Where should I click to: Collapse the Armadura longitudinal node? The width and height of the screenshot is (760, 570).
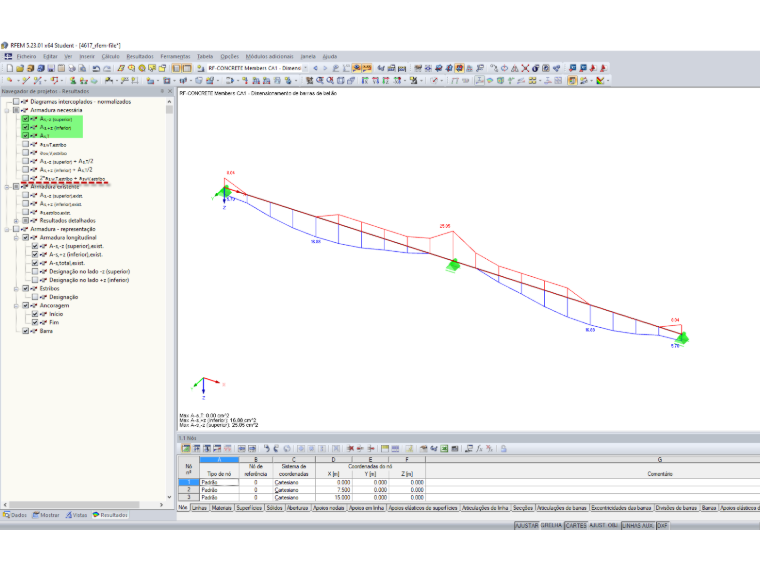tap(16, 238)
